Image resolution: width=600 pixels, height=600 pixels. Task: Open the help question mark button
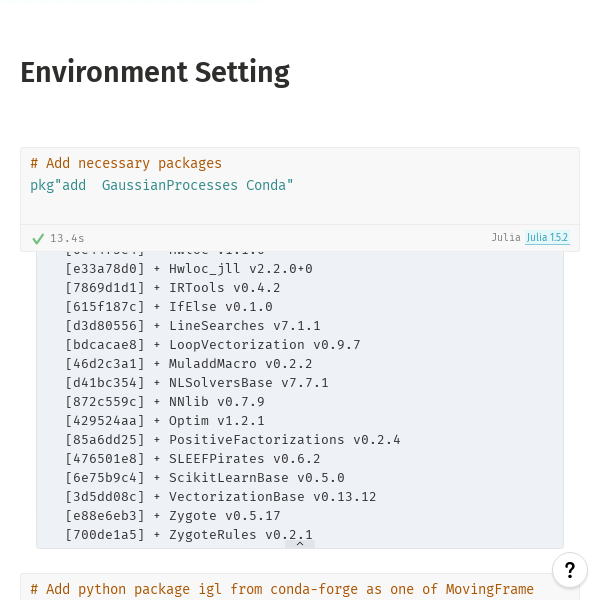tap(569, 570)
